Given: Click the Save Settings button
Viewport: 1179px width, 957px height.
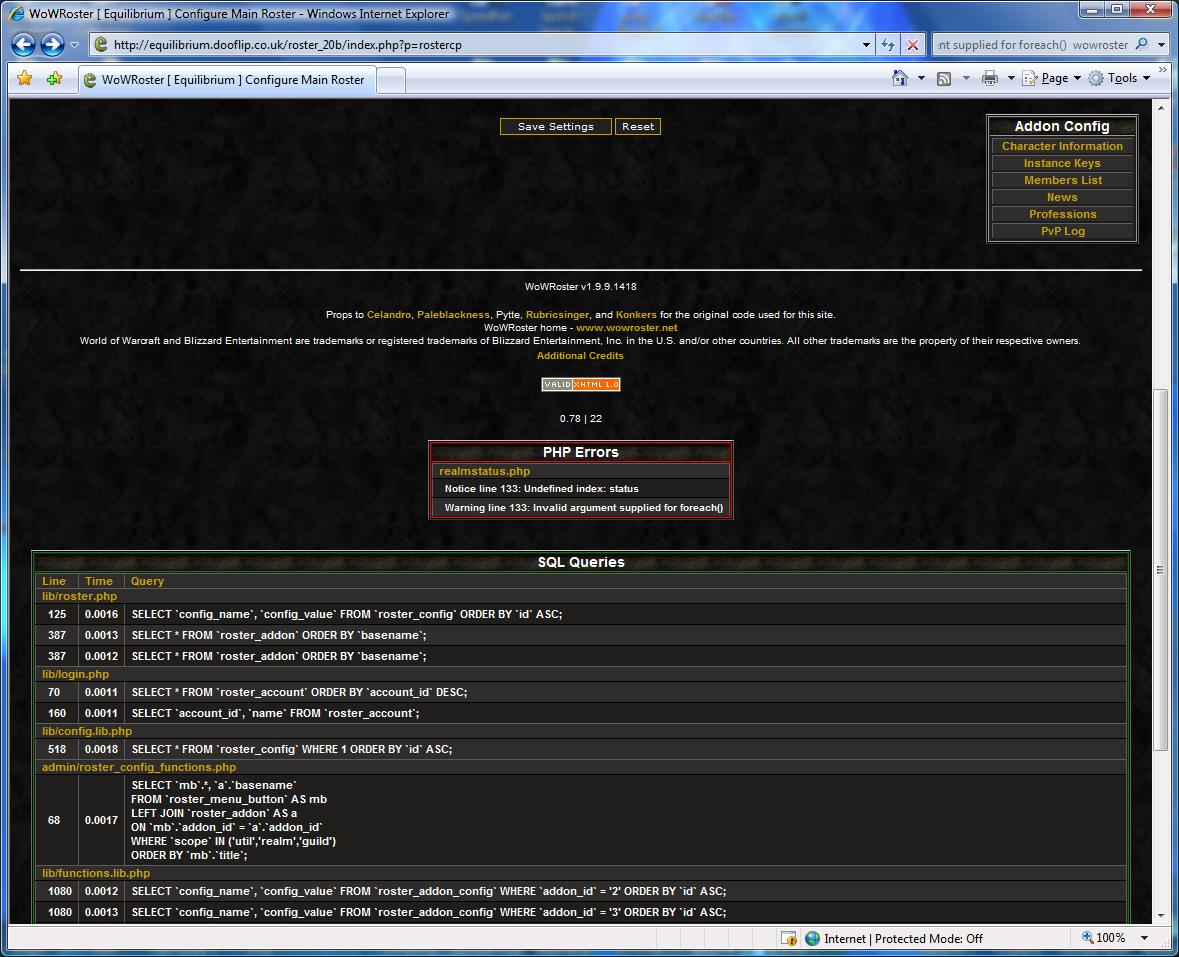Looking at the screenshot, I should (556, 126).
